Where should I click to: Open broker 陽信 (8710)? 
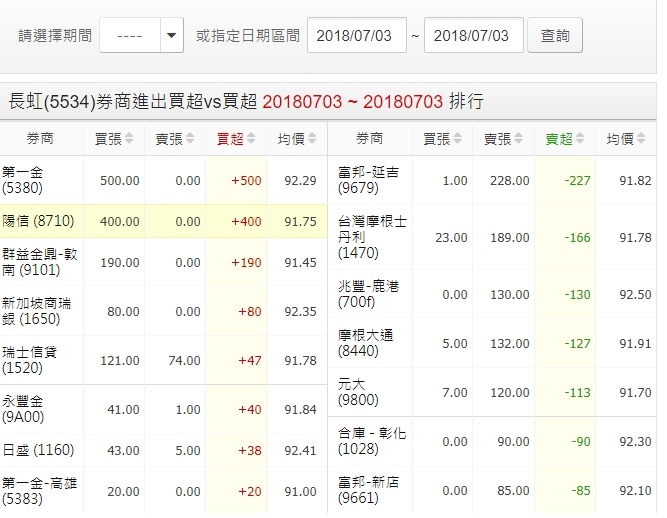point(38,221)
